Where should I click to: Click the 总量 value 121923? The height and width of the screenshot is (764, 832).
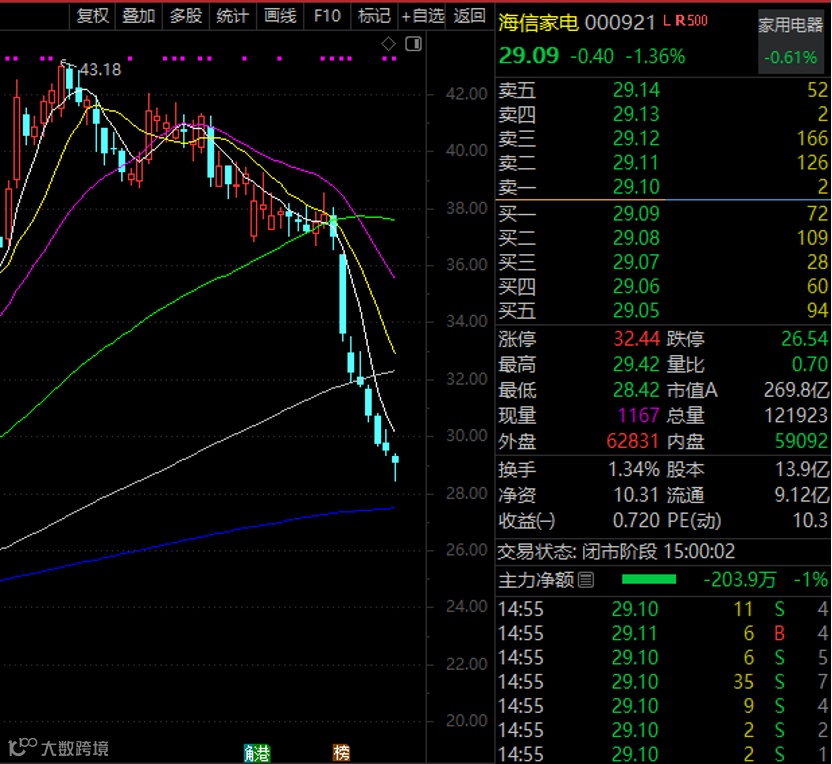[795, 415]
